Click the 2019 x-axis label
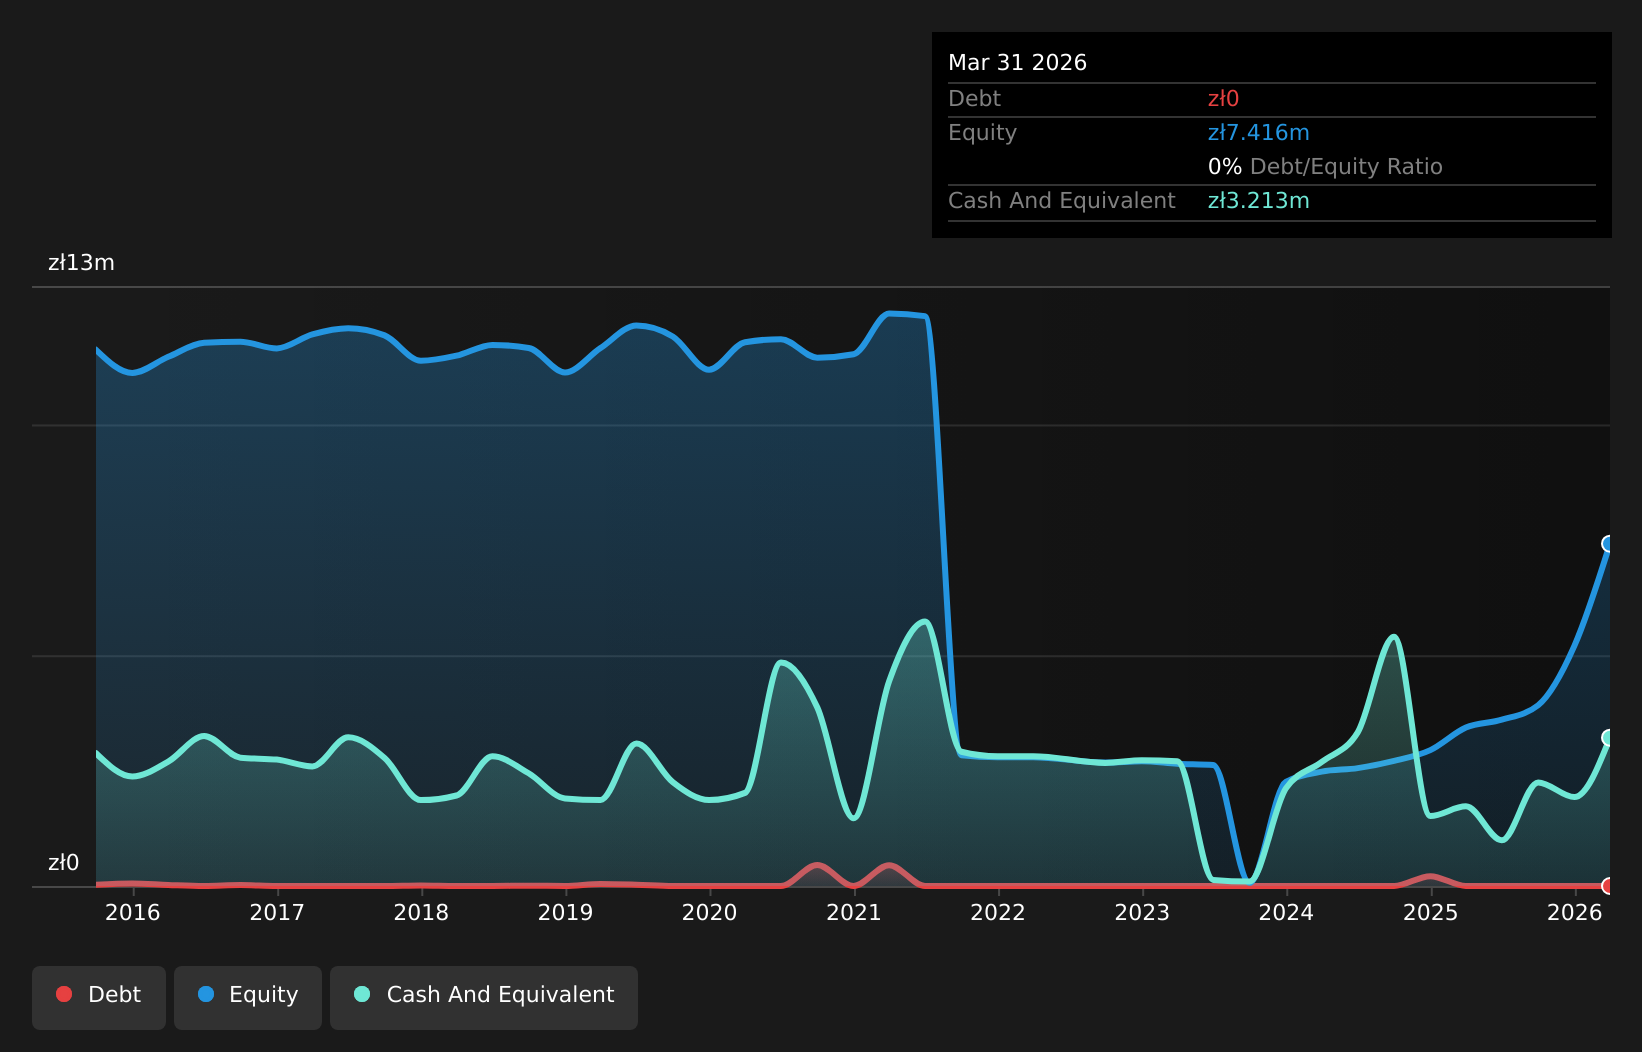1642x1052 pixels. pos(566,912)
